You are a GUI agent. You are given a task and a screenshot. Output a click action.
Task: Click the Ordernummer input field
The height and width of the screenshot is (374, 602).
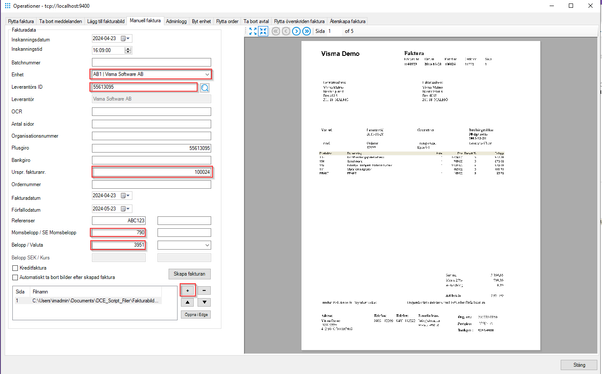point(151,184)
